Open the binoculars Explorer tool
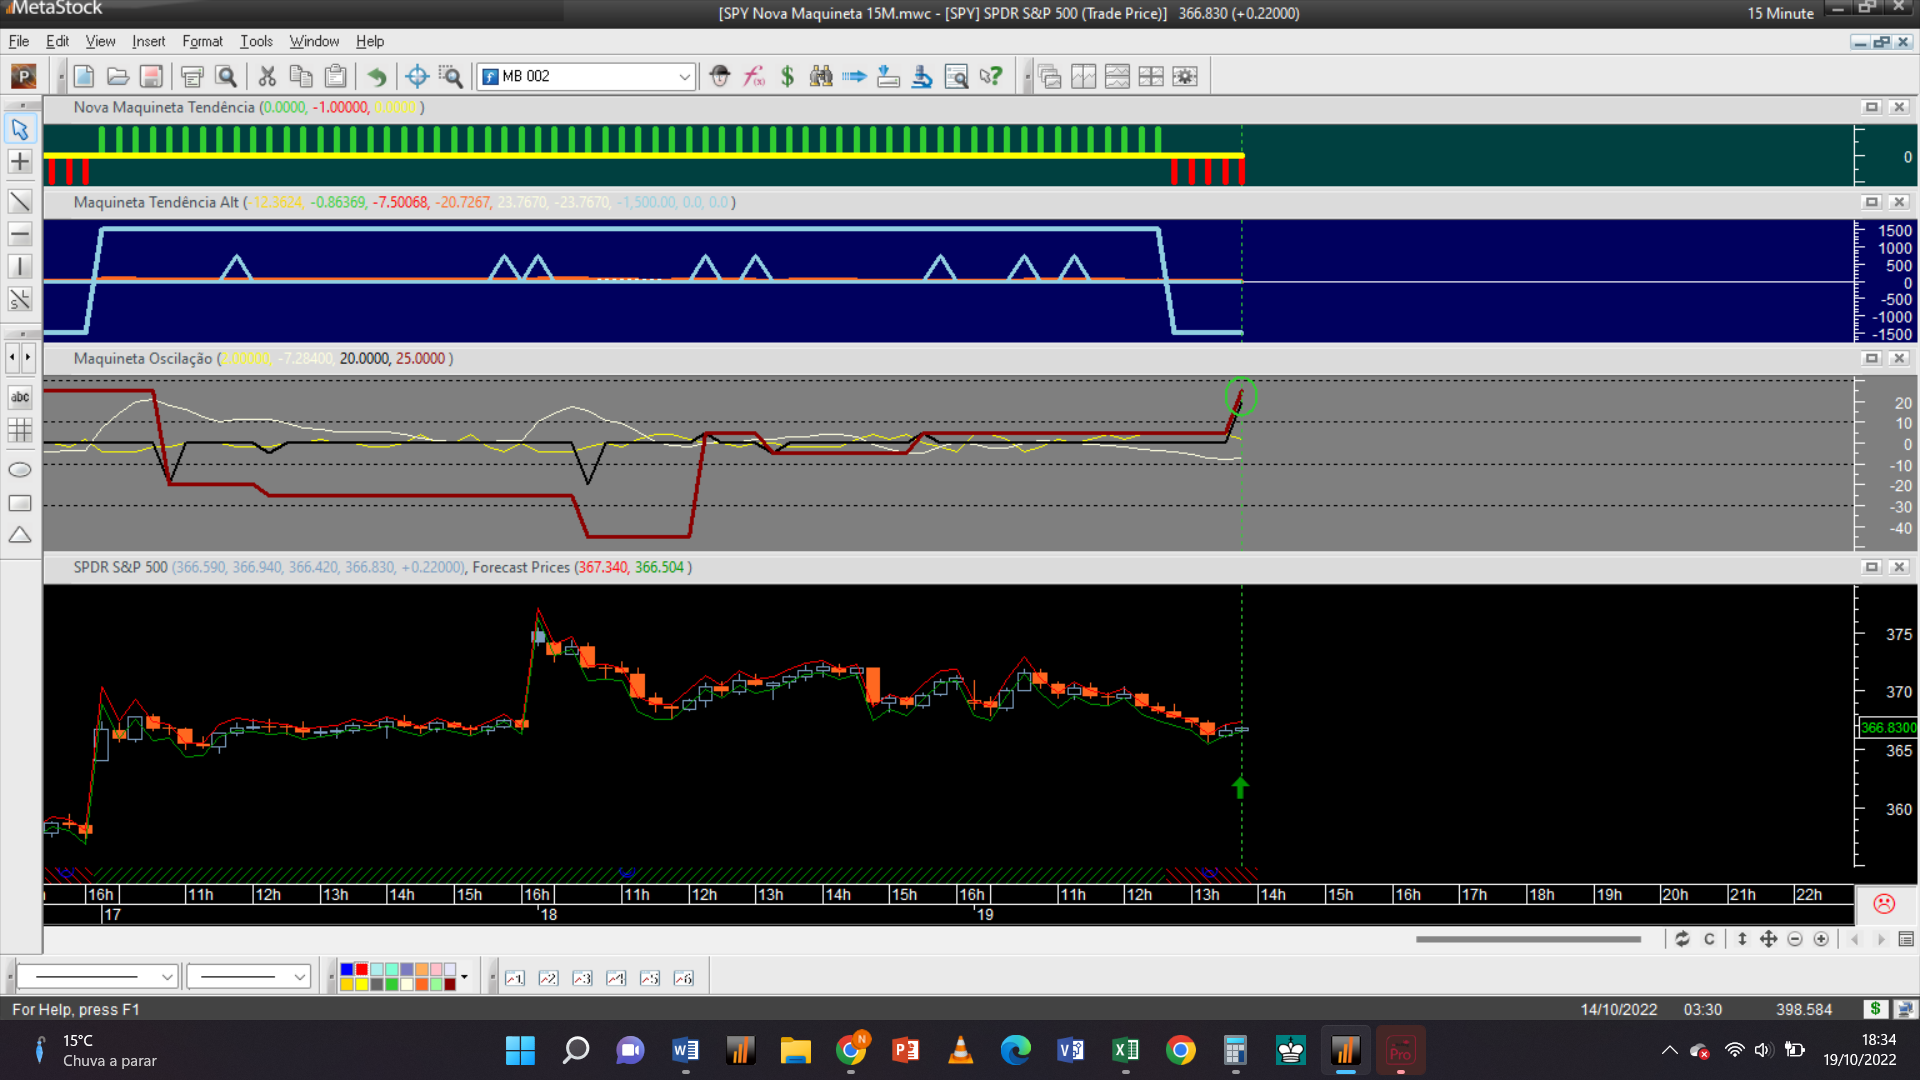The height and width of the screenshot is (1080, 1920). coord(821,76)
